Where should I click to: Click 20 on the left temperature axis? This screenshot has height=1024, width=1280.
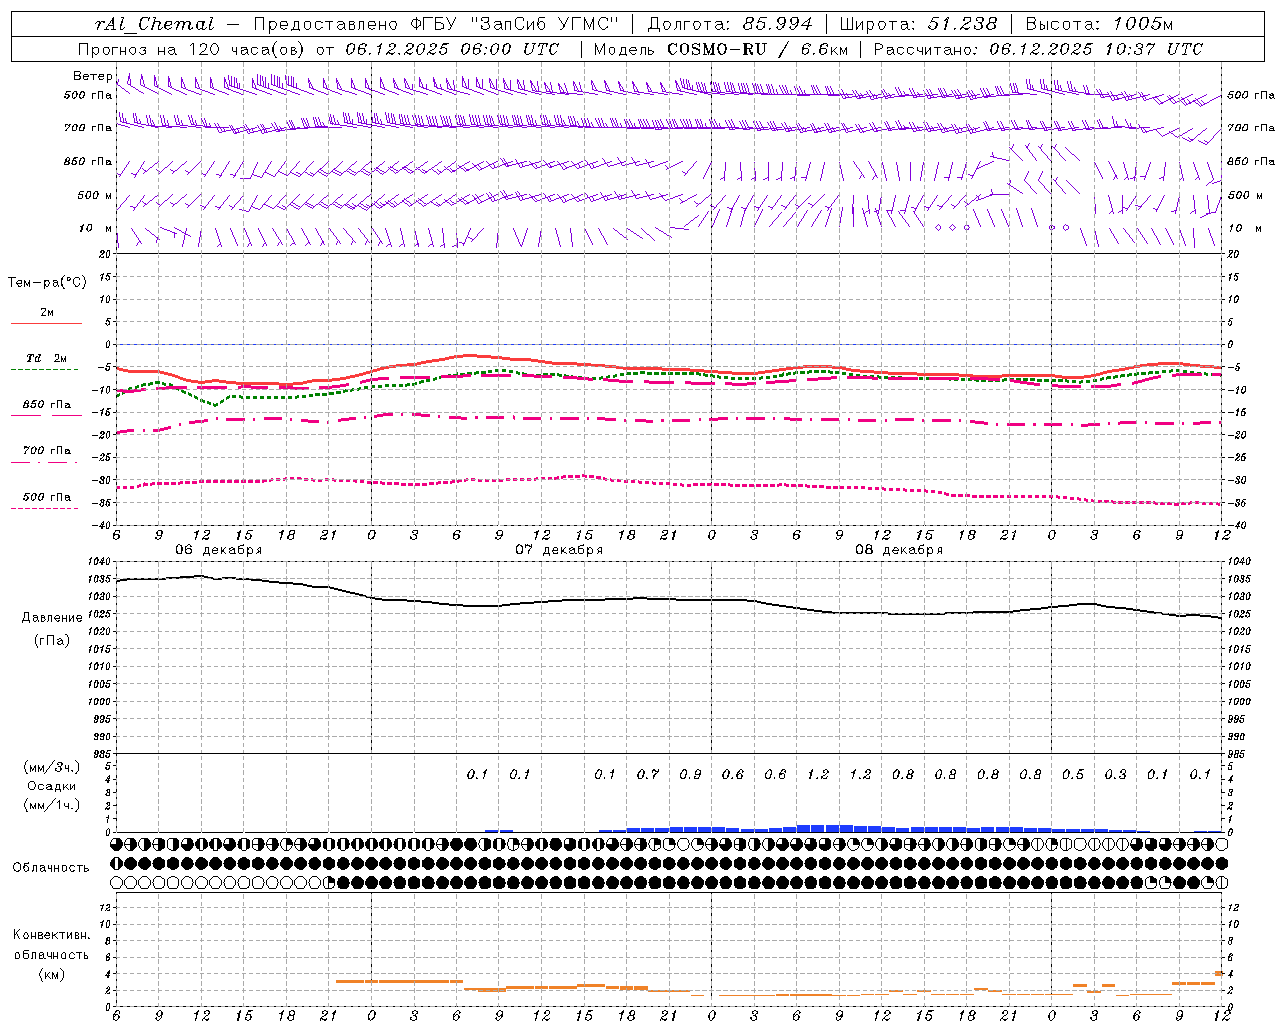pos(105,255)
